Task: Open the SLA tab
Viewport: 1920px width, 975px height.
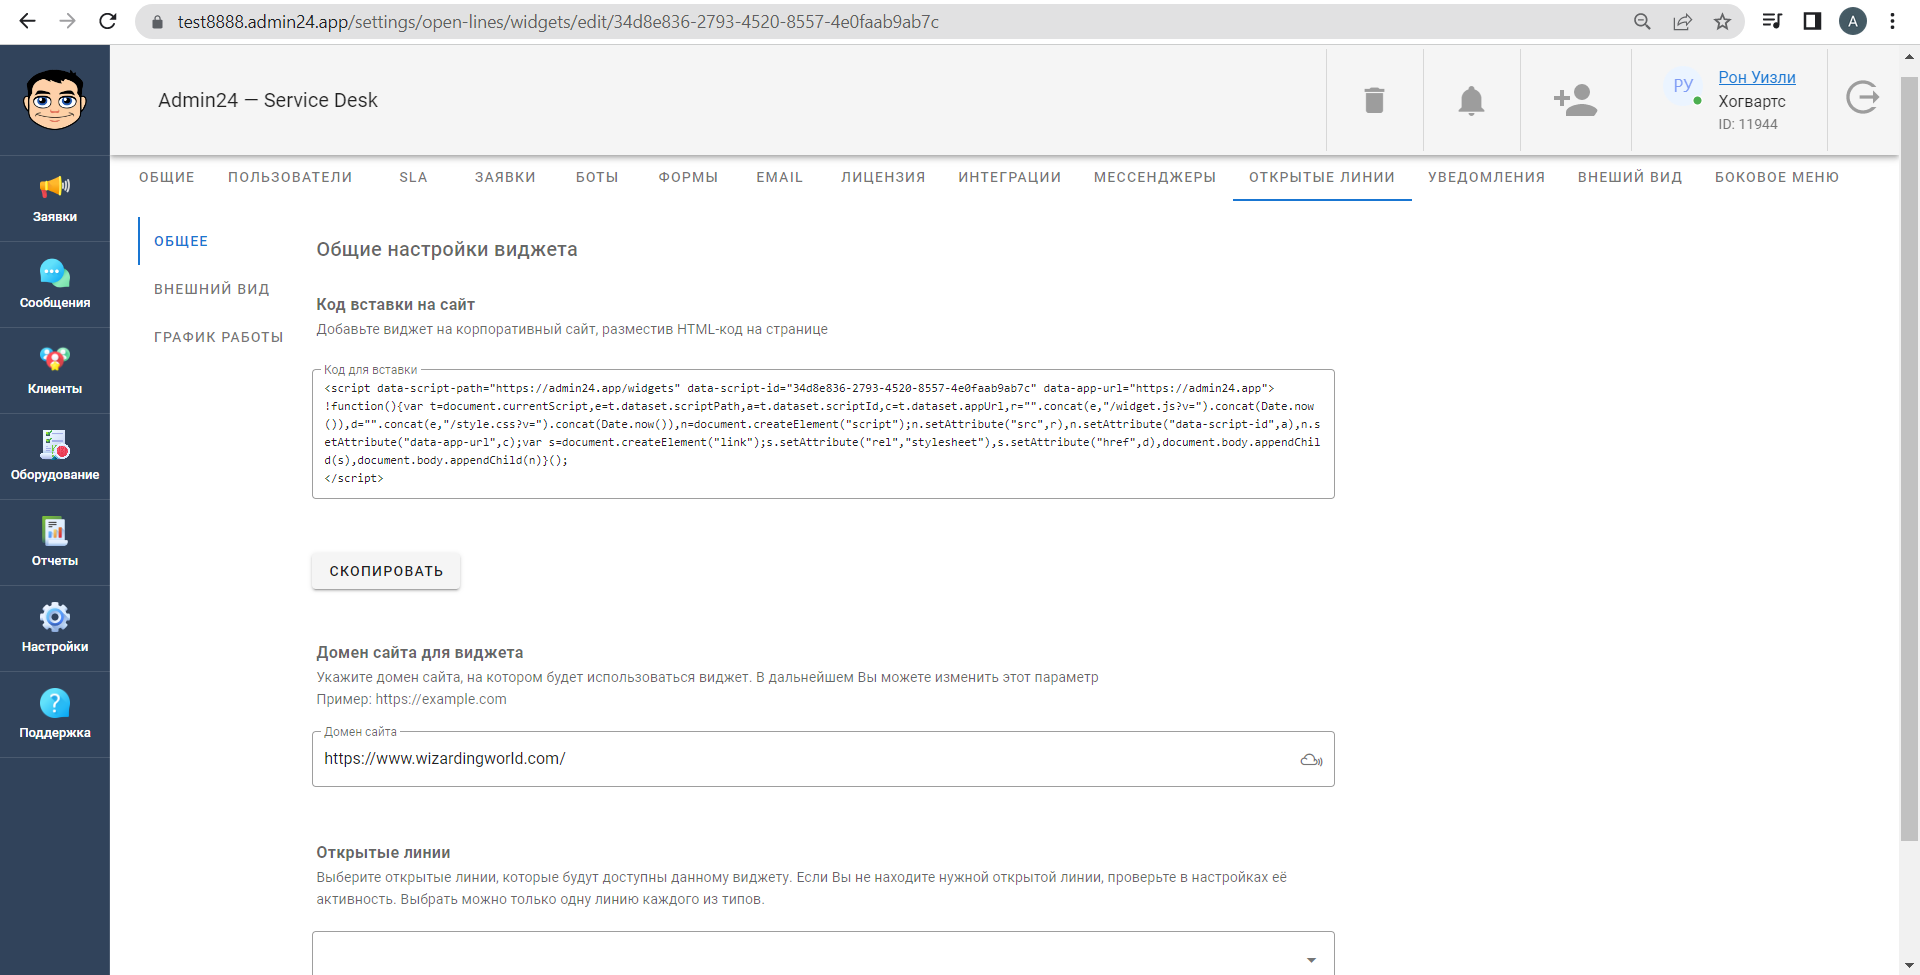Action: point(413,177)
